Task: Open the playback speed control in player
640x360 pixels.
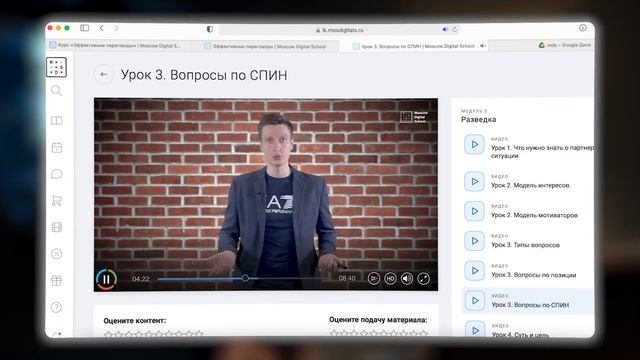Action: coord(373,279)
